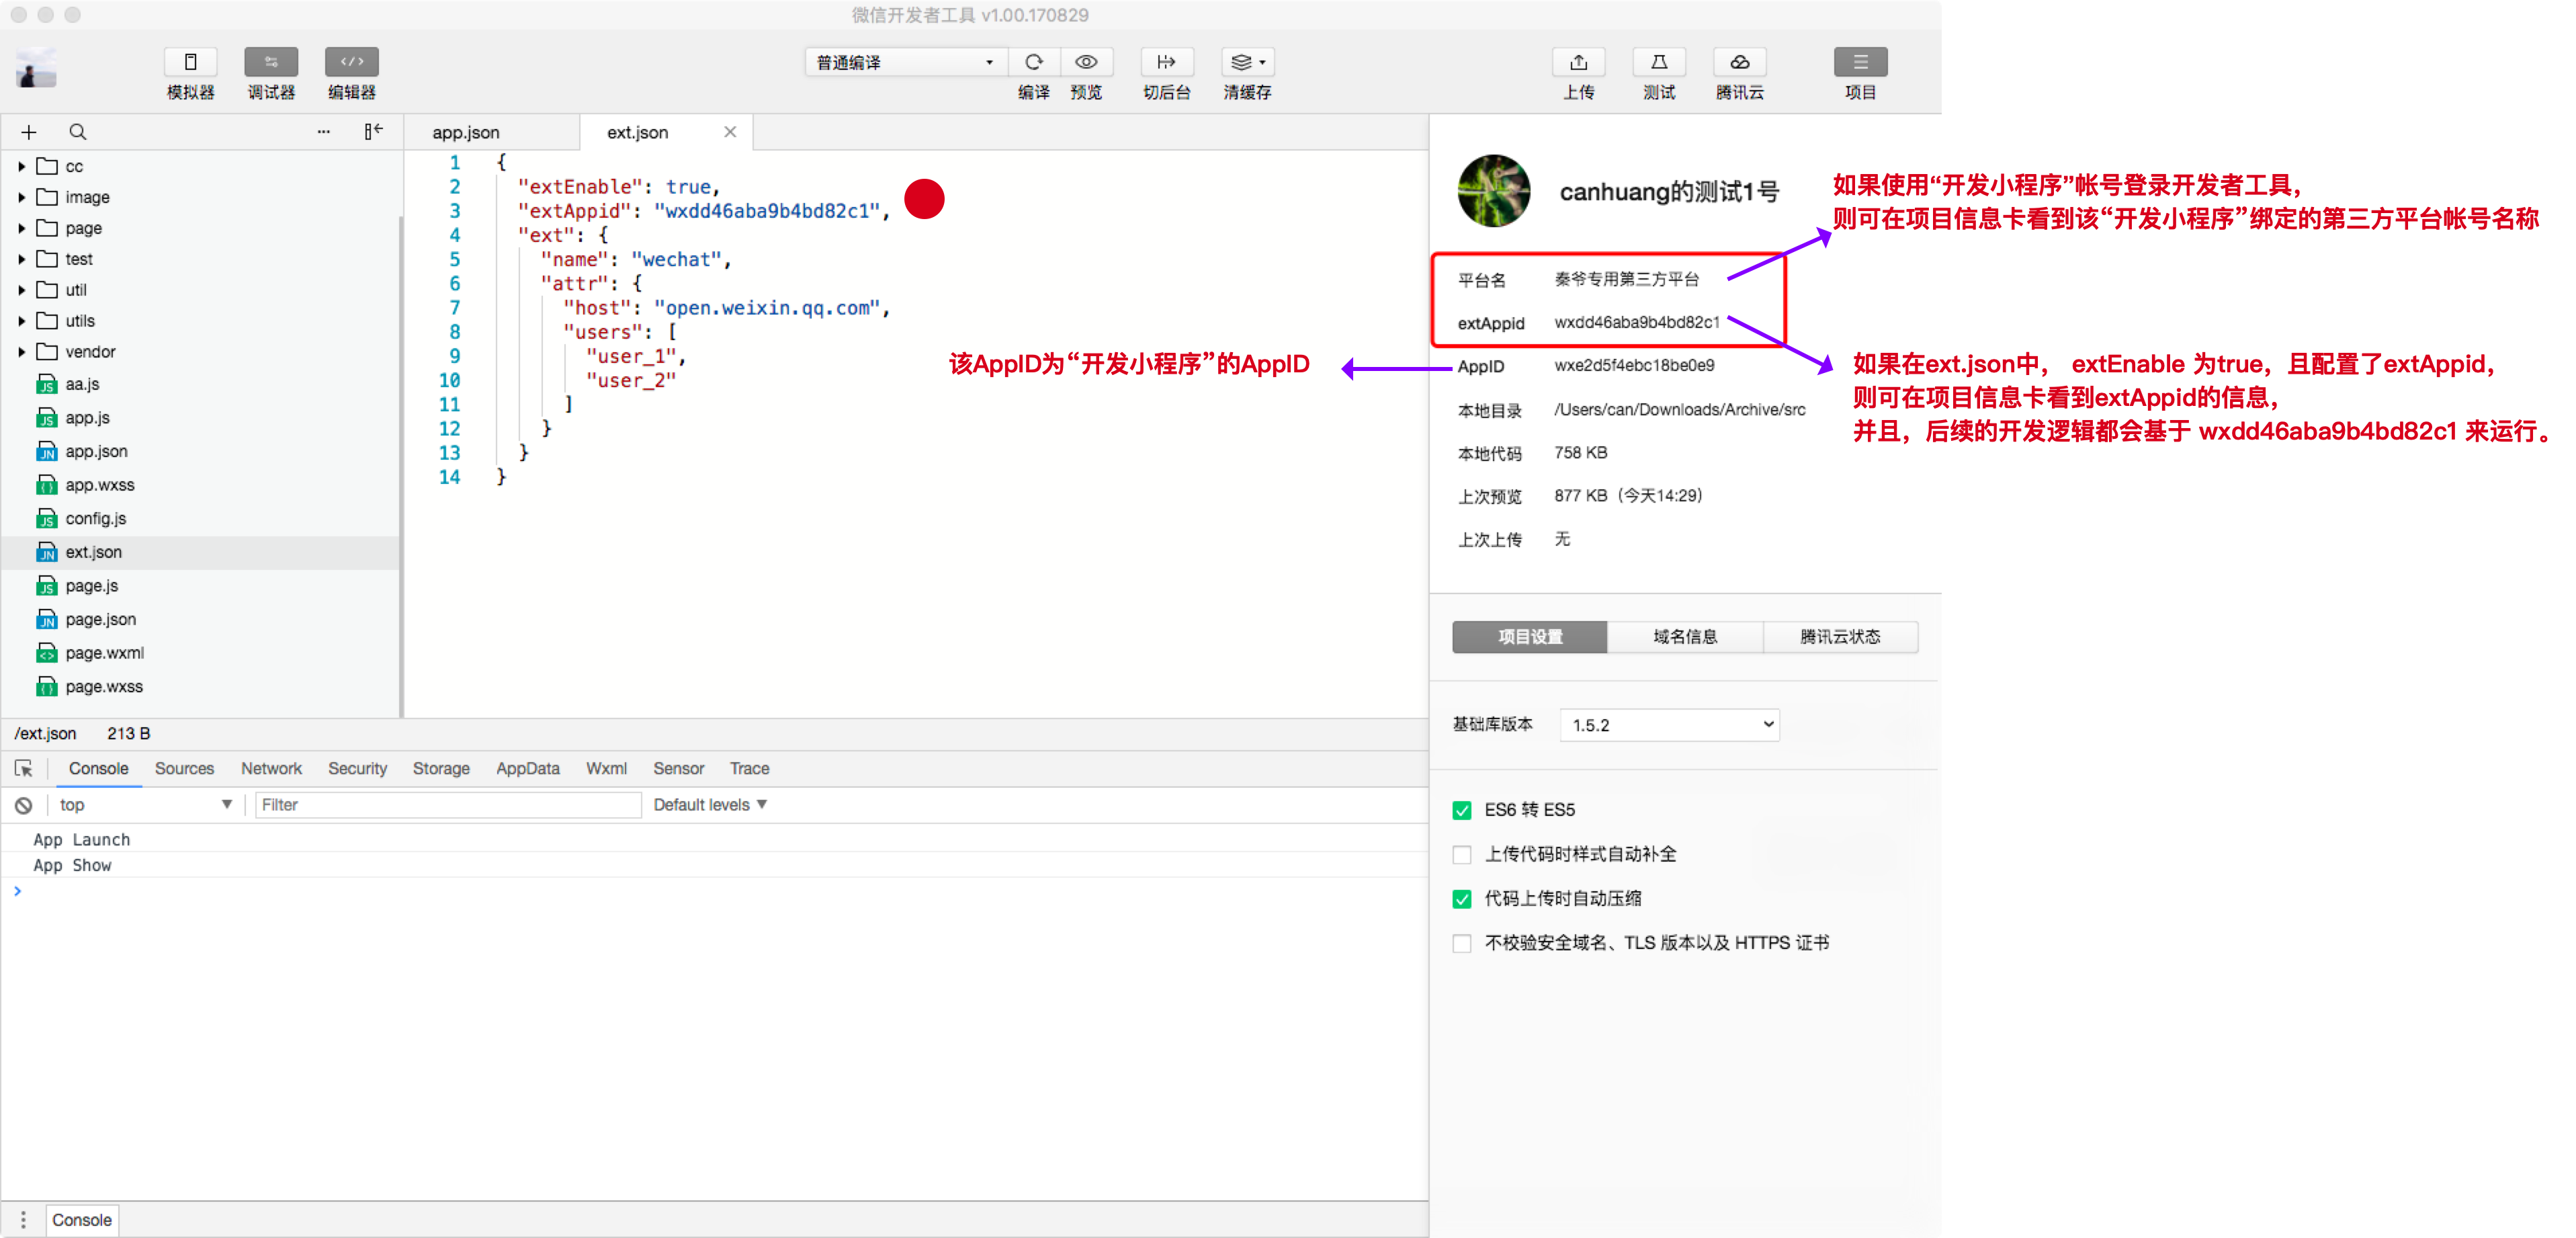The width and height of the screenshot is (2576, 1238).
Task: Open config.js in the file tree
Action: (x=95, y=518)
